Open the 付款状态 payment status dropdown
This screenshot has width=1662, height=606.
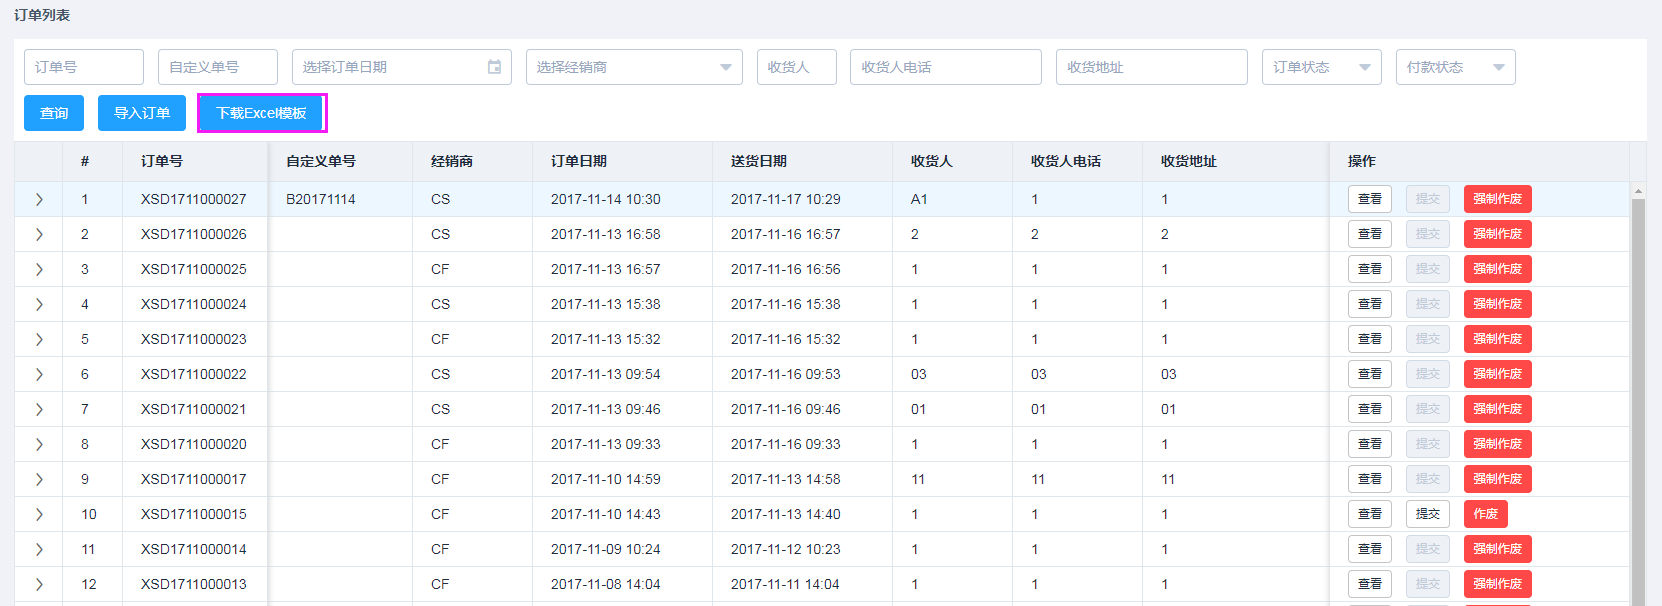[1454, 67]
